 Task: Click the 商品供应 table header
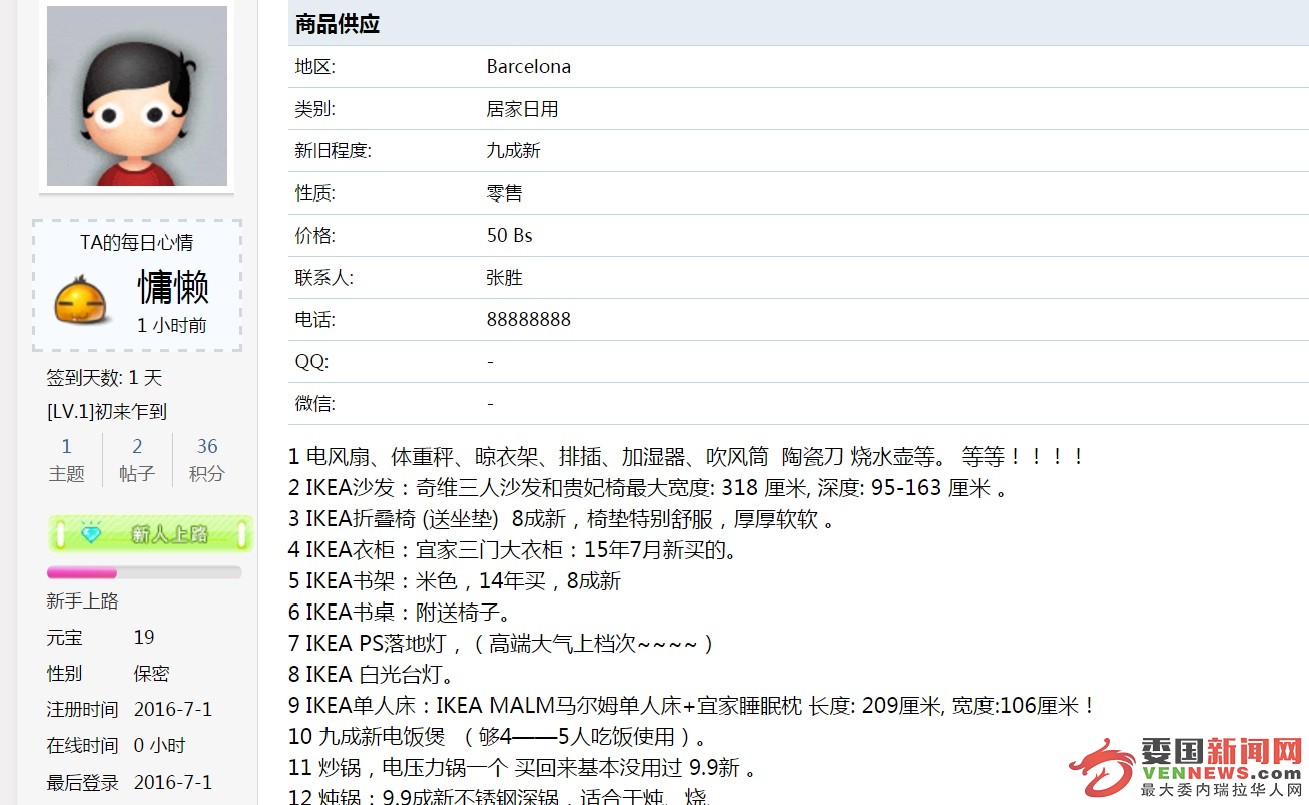[x=798, y=23]
